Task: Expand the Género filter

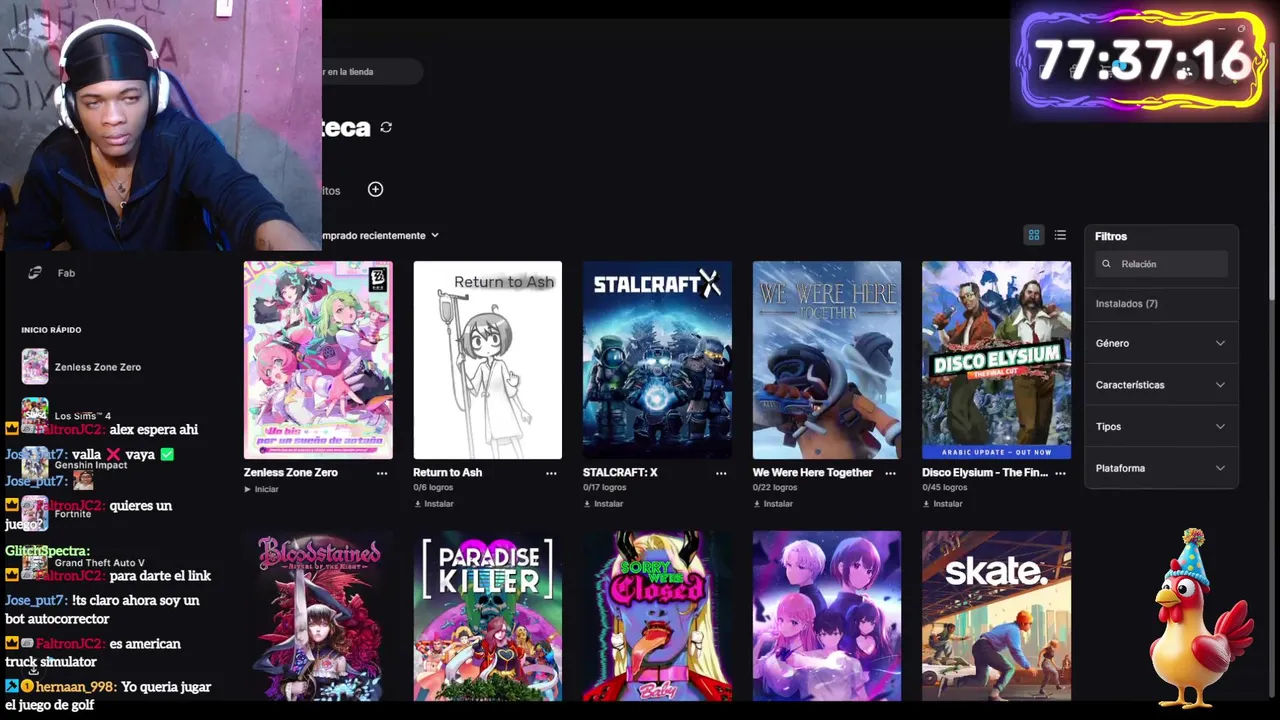Action: [1160, 343]
